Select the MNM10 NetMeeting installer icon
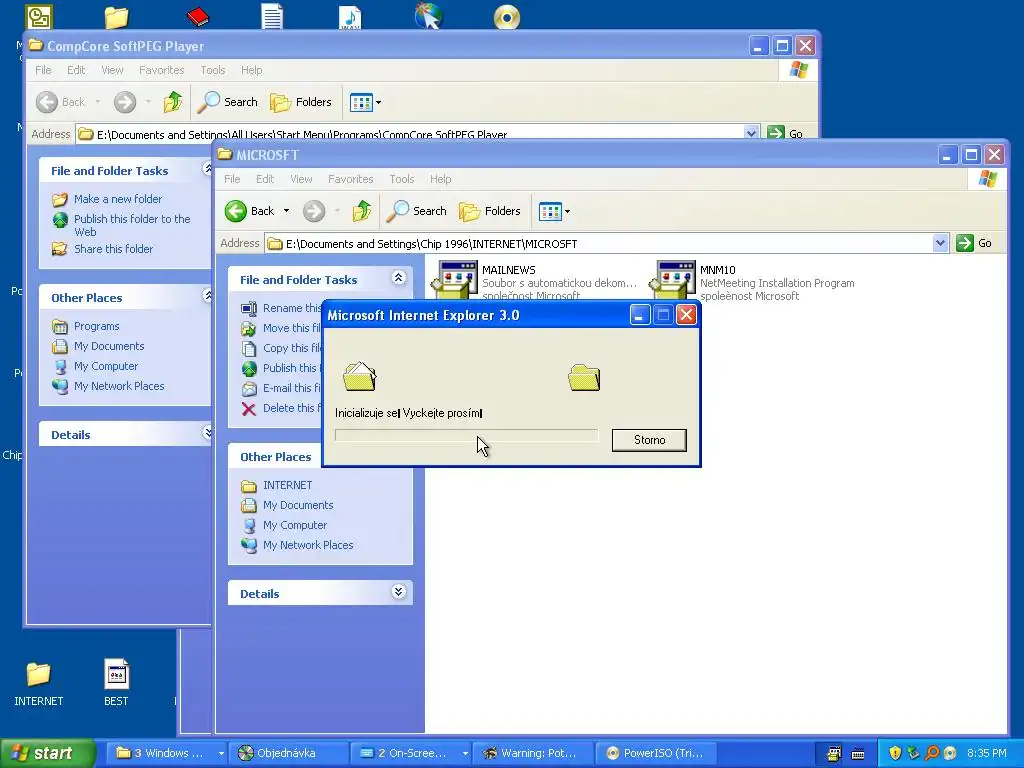Viewport: 1024px width, 768px height. coord(673,280)
